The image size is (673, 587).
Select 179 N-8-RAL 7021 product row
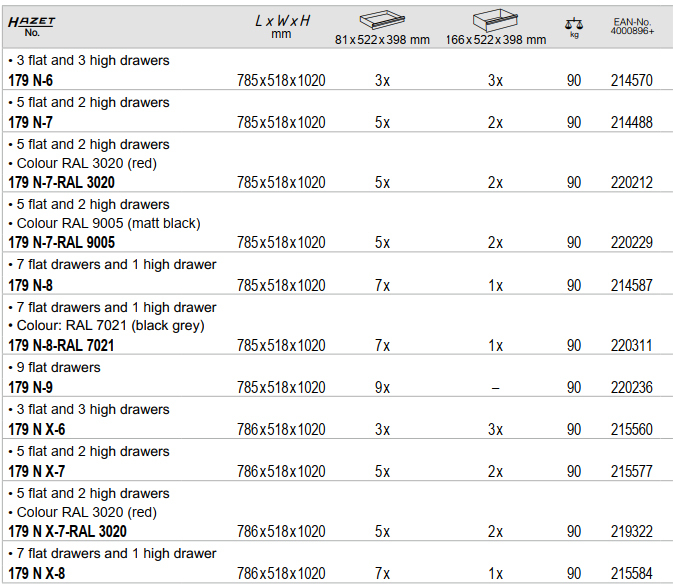[336, 324]
